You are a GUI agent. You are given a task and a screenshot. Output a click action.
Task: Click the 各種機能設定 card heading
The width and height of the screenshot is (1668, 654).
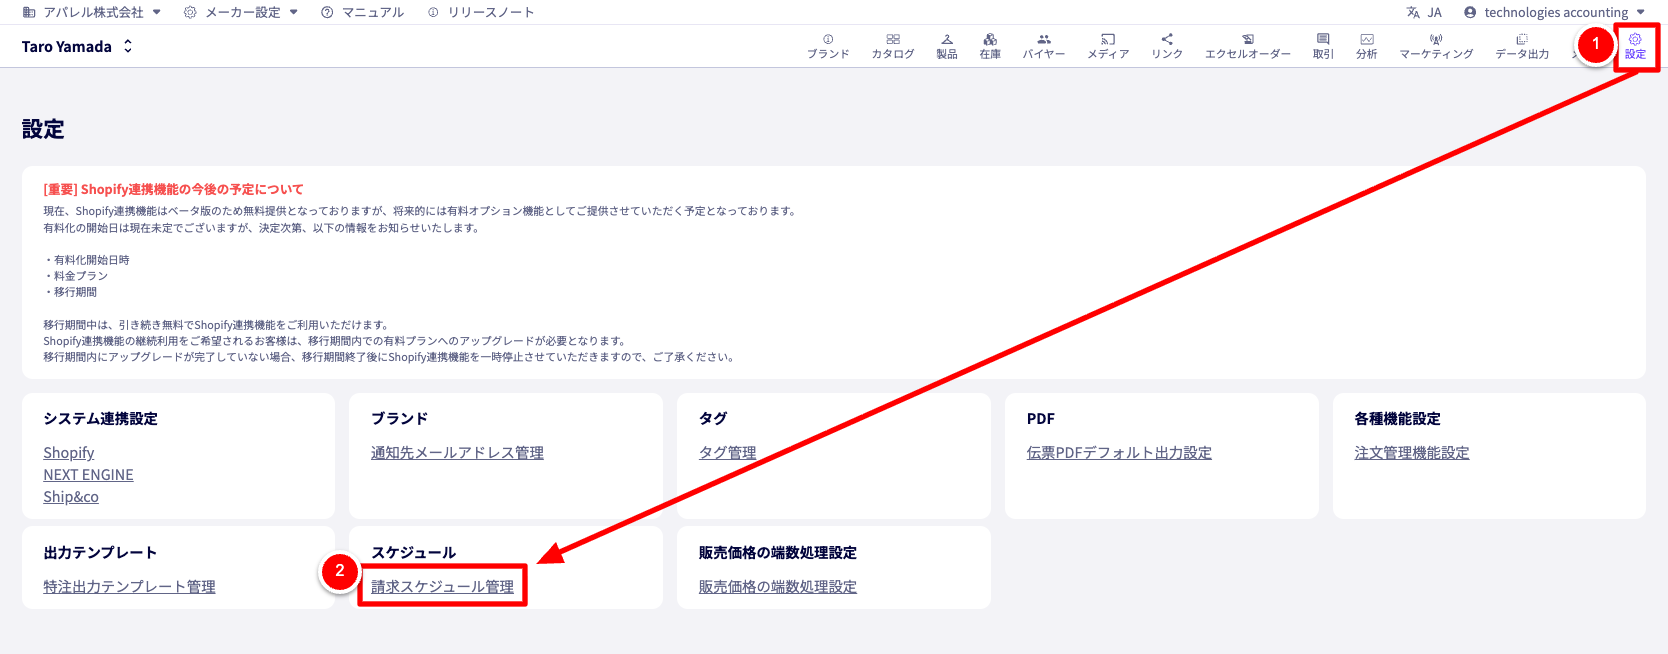[1397, 419]
